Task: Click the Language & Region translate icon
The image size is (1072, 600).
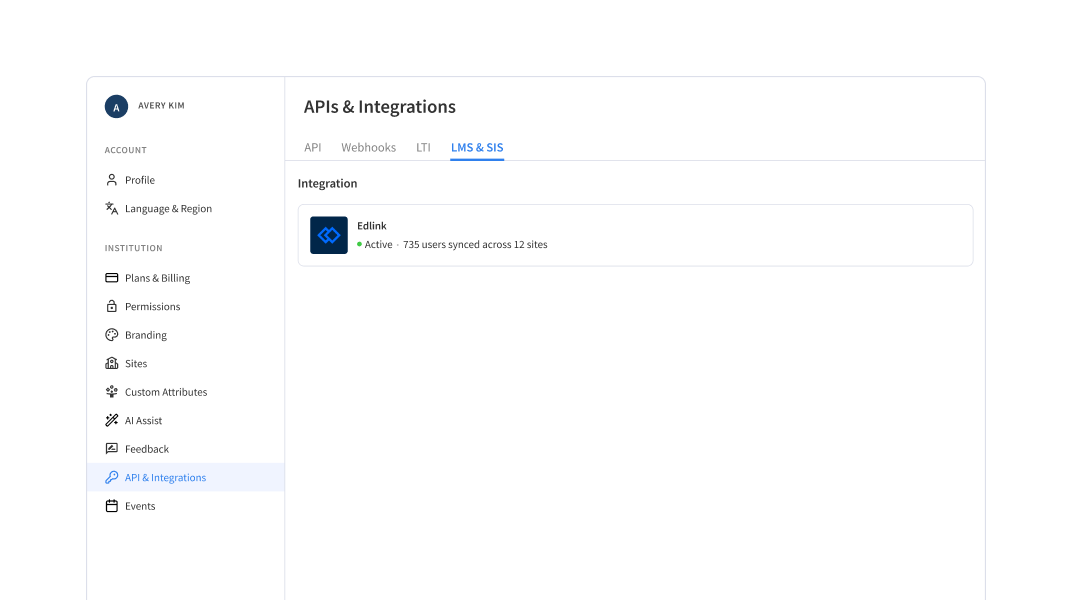Action: click(x=111, y=208)
